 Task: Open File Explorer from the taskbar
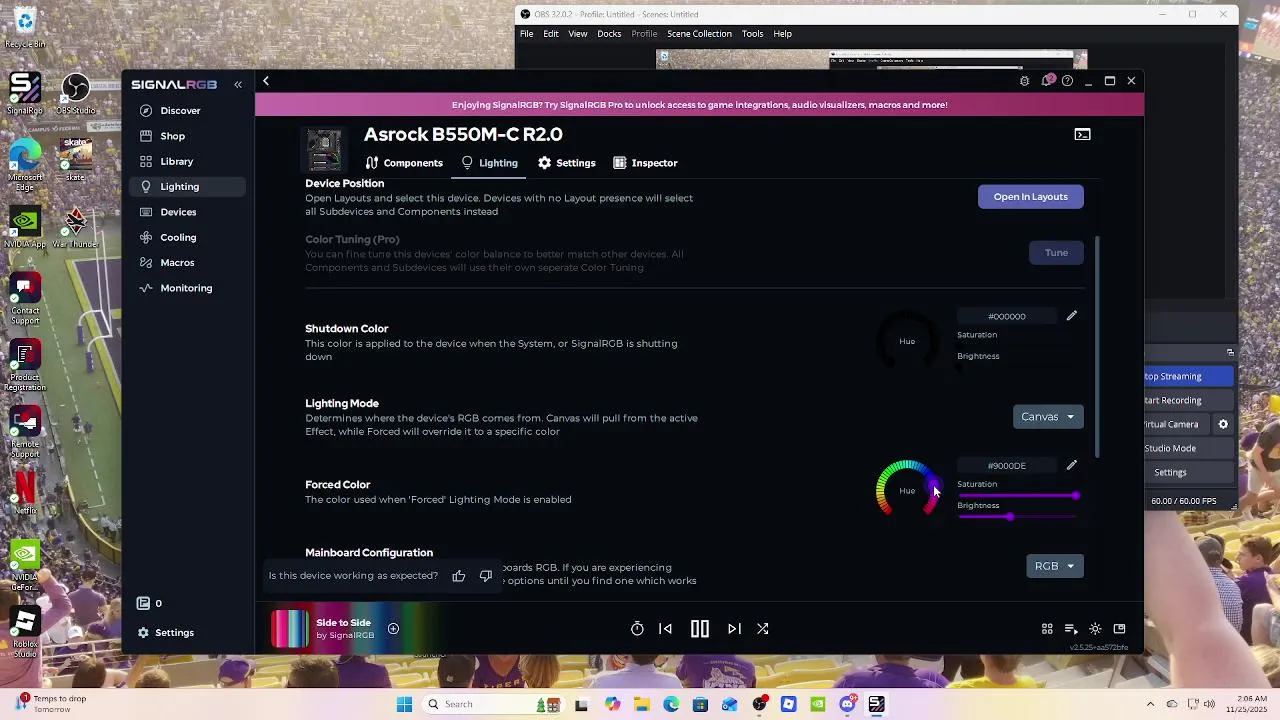pos(641,704)
